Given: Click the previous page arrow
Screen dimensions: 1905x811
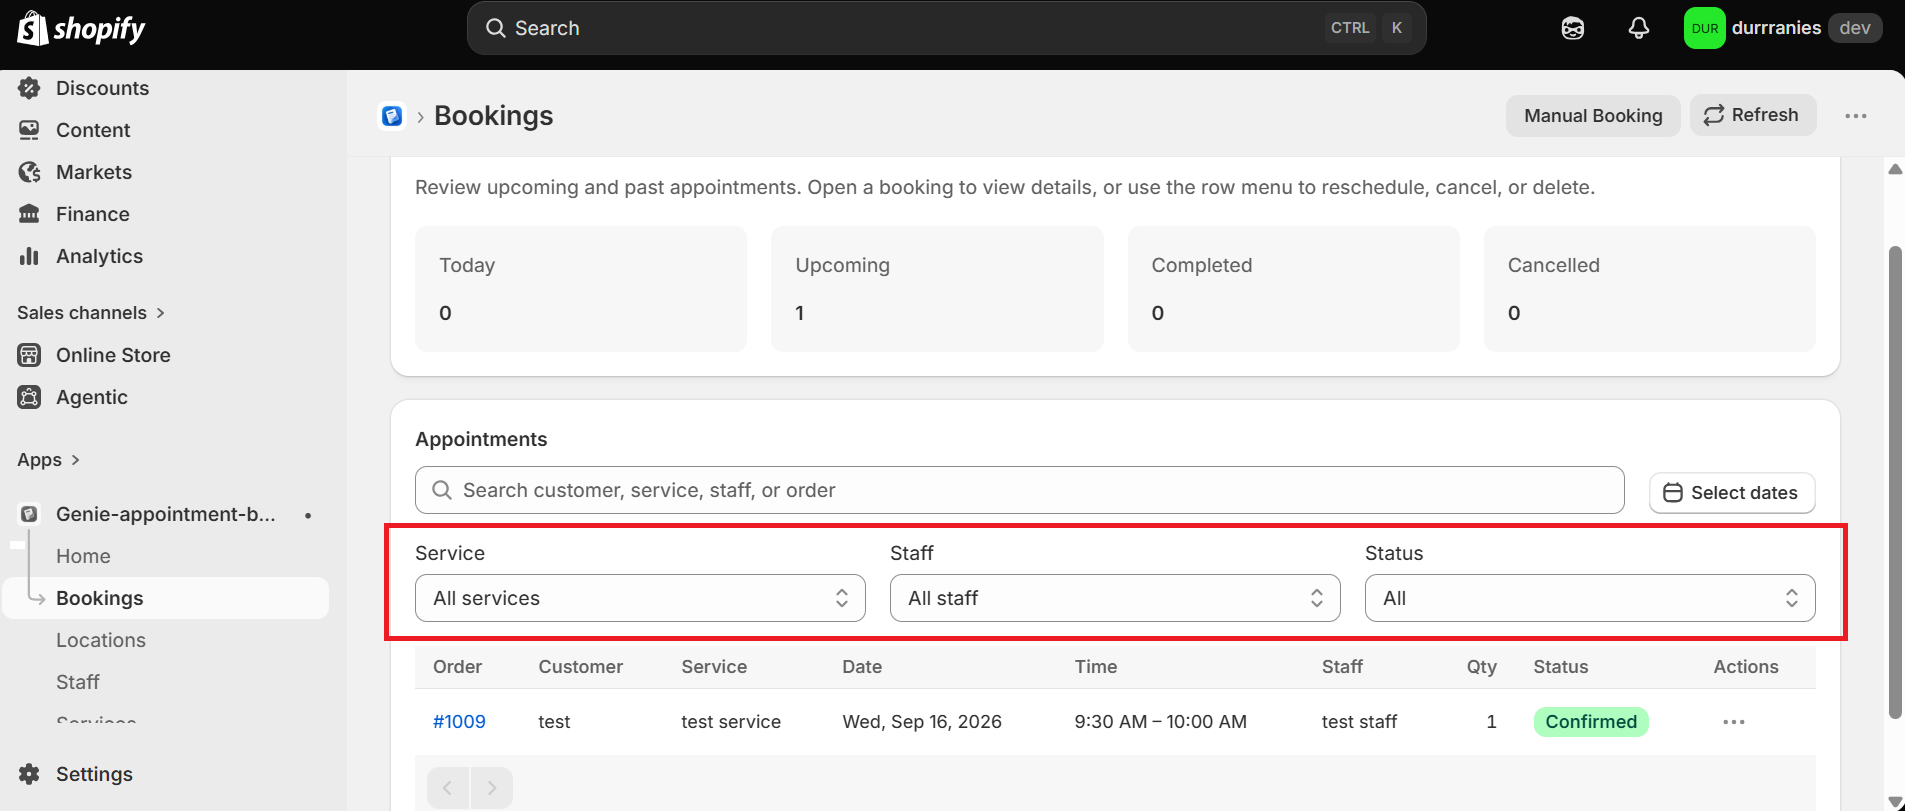Looking at the screenshot, I should click(x=448, y=788).
